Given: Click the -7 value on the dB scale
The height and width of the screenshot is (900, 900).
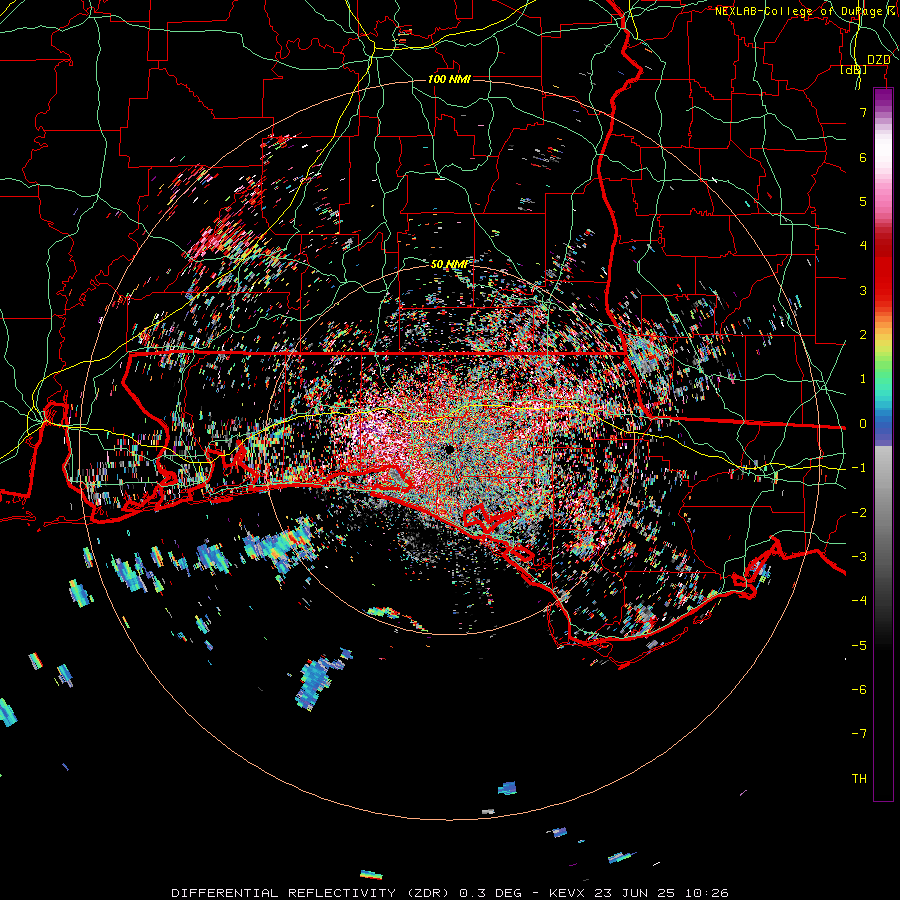Looking at the screenshot, I should pyautogui.click(x=859, y=734).
